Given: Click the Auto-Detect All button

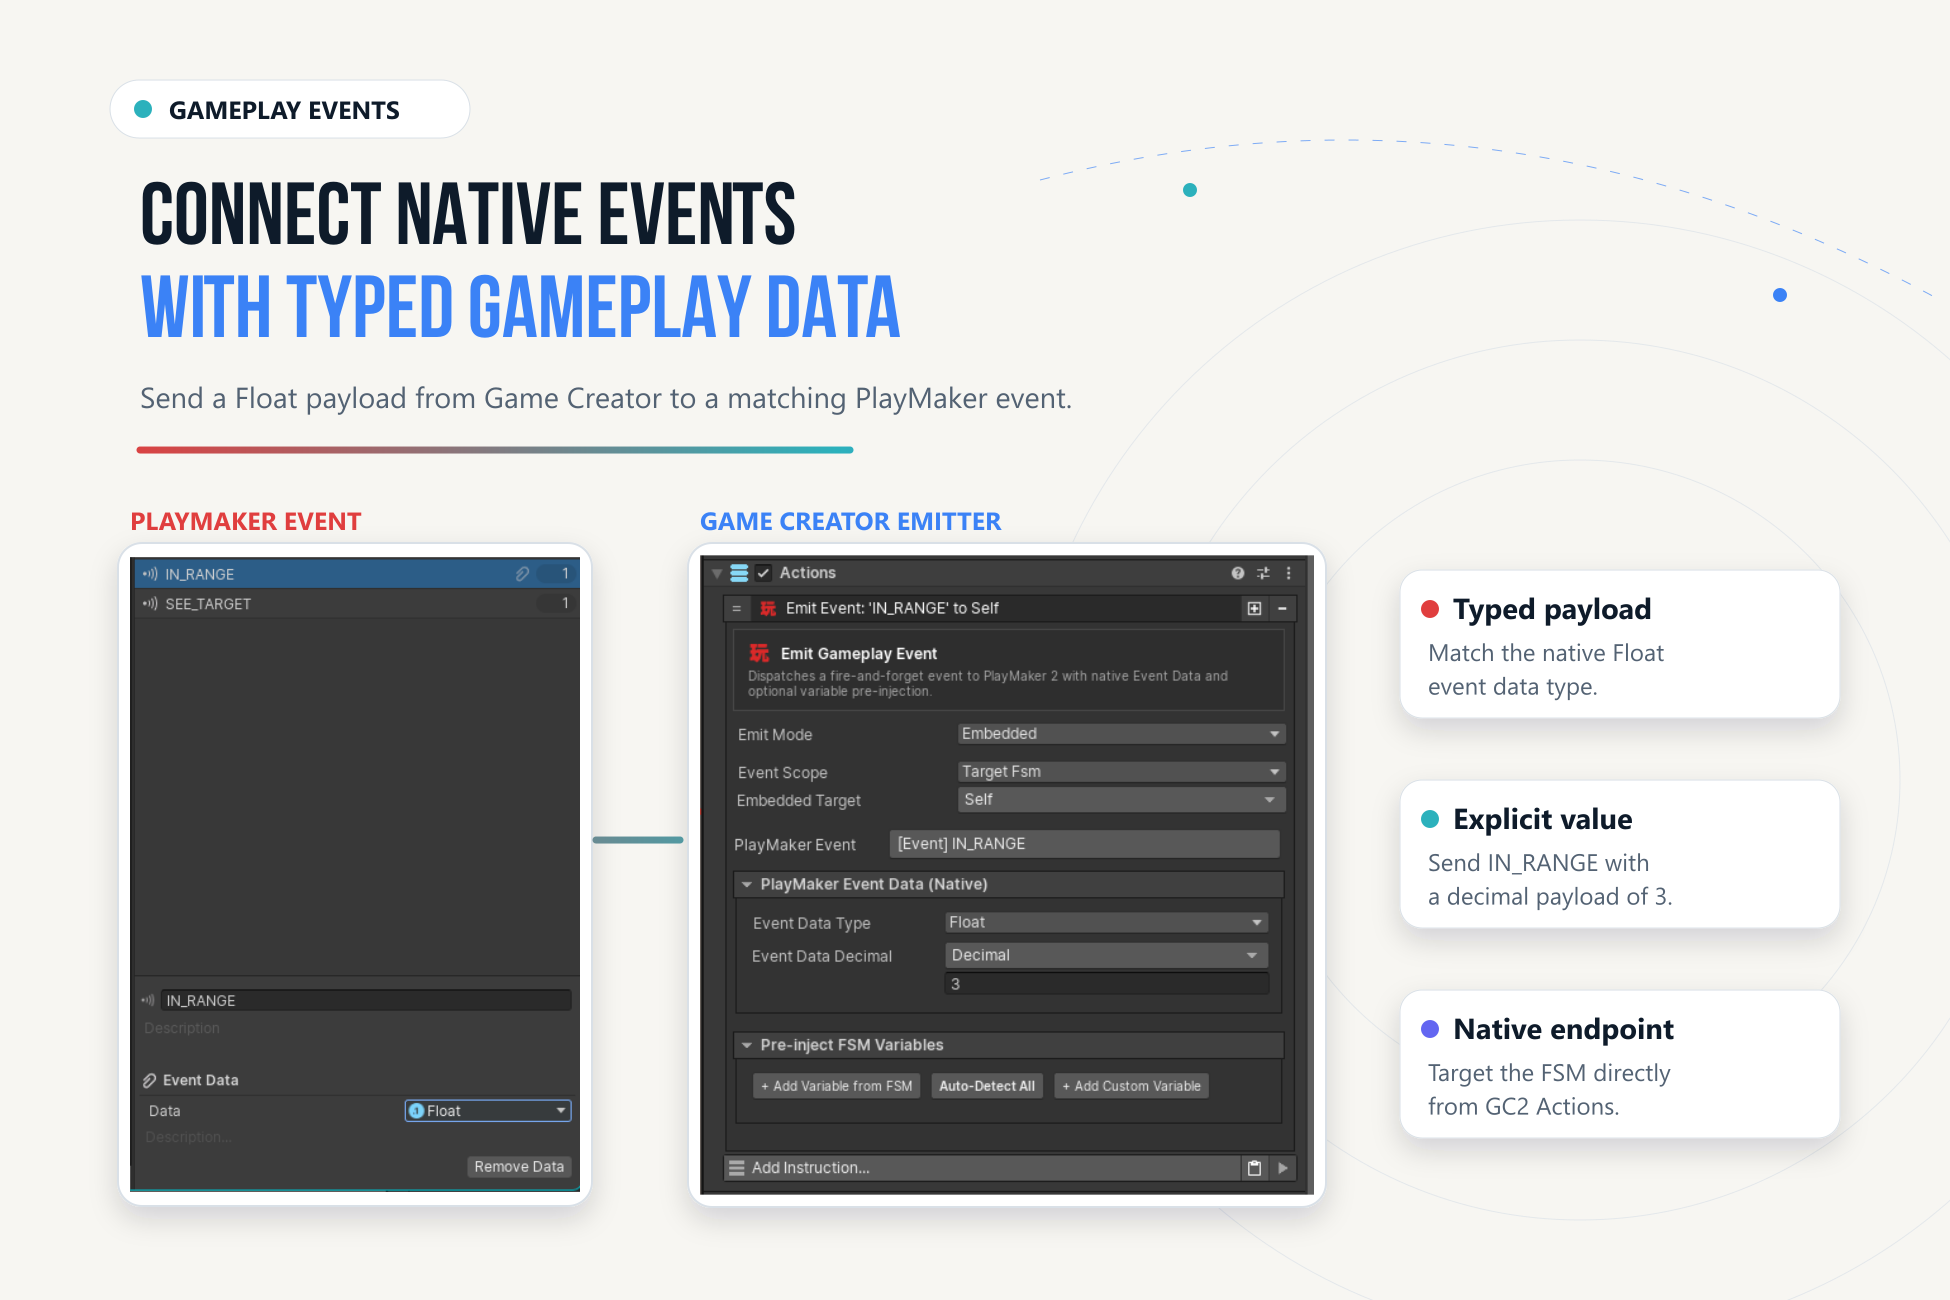Looking at the screenshot, I should point(987,1086).
